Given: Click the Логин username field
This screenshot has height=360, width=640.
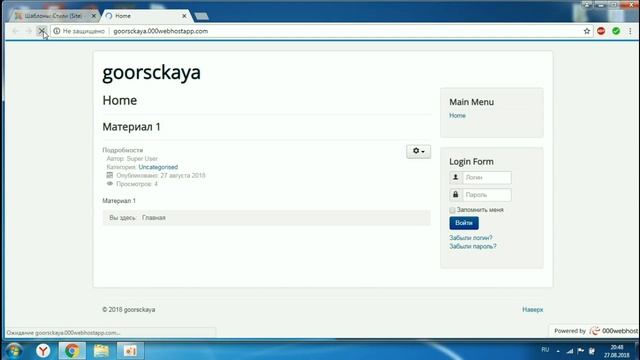Looking at the screenshot, I should tap(487, 178).
